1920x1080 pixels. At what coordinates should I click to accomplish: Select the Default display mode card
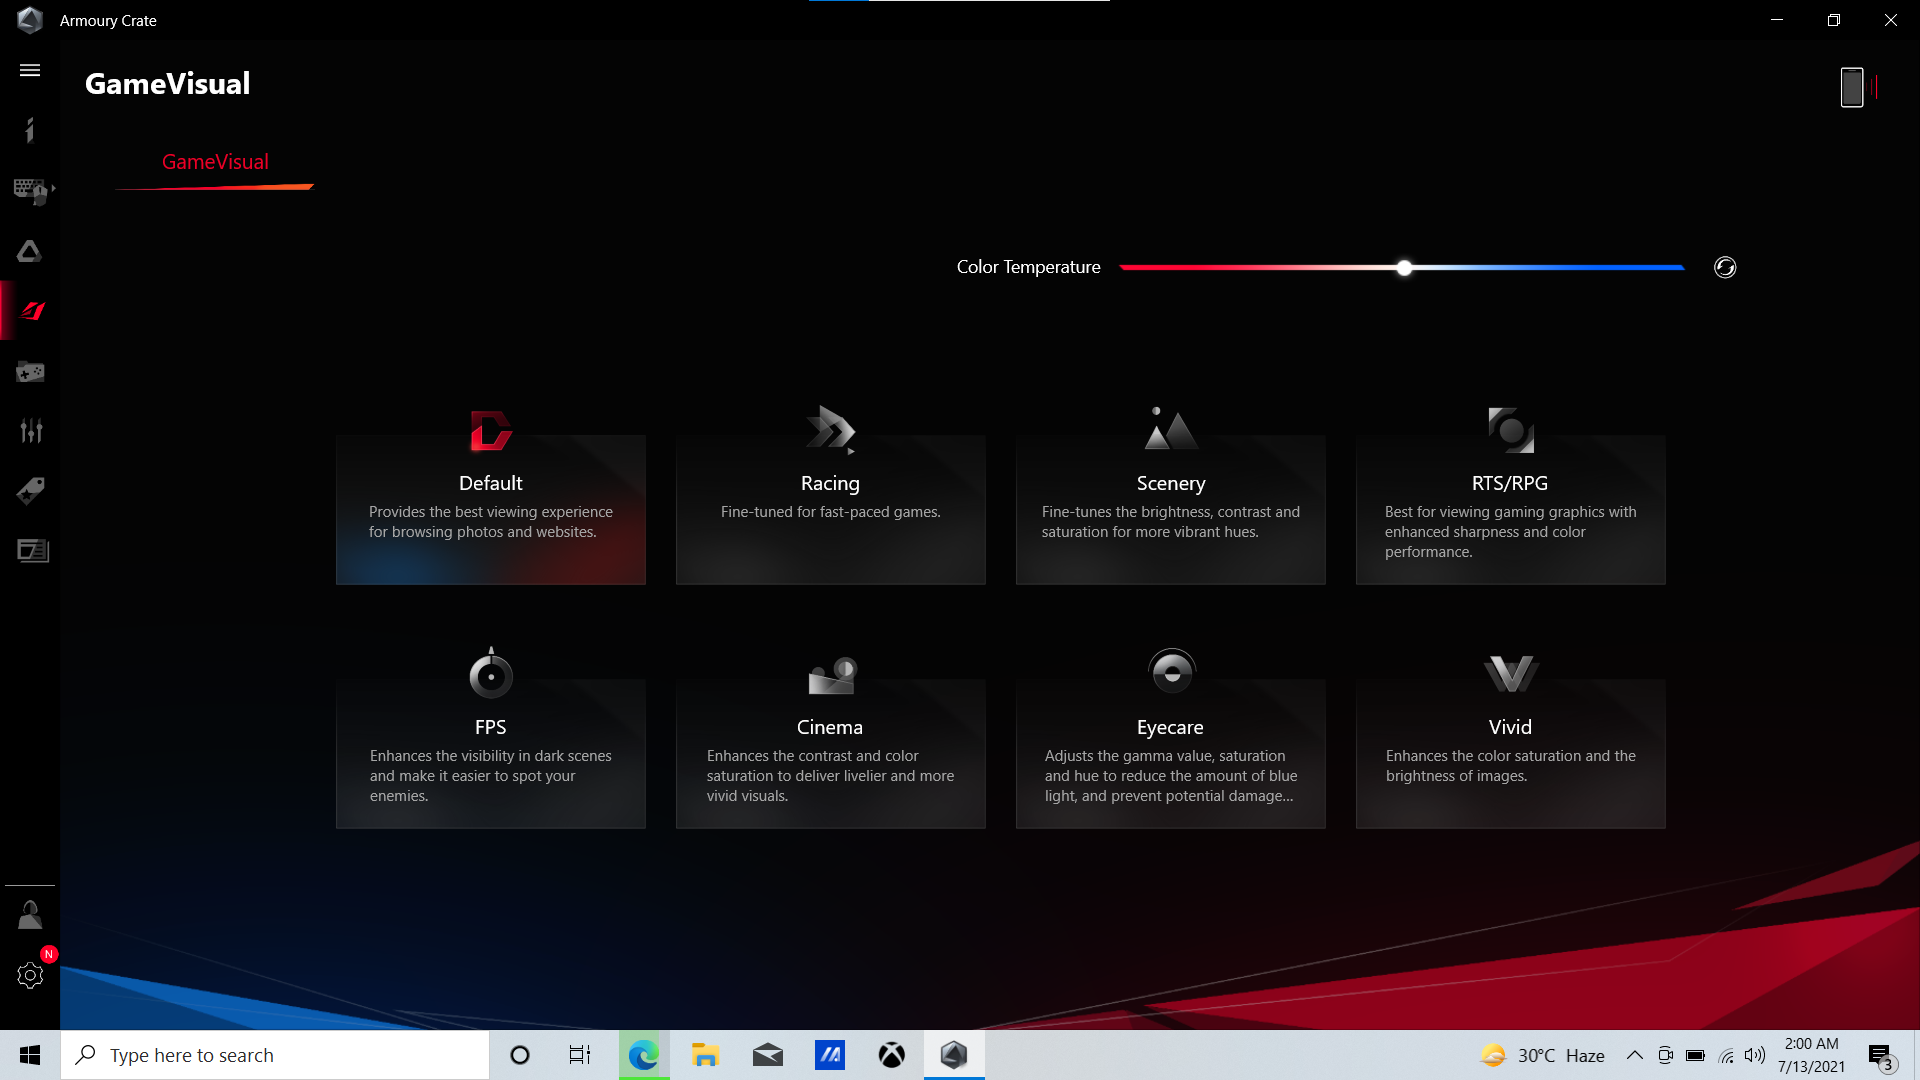pyautogui.click(x=491, y=510)
